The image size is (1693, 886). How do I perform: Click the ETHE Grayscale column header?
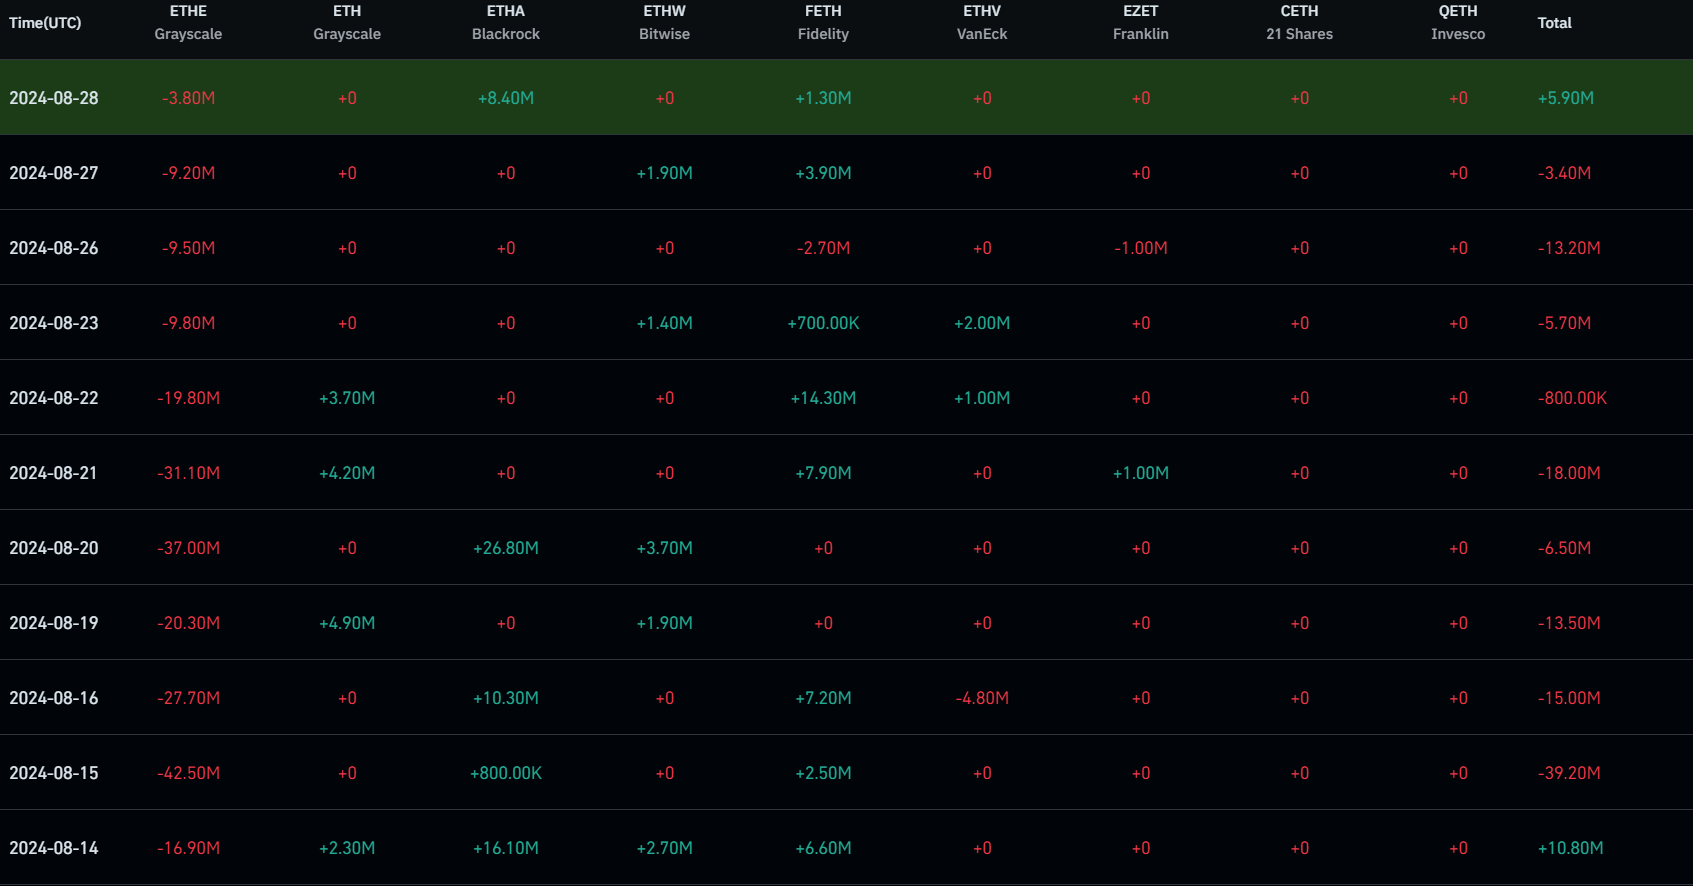[x=188, y=23]
